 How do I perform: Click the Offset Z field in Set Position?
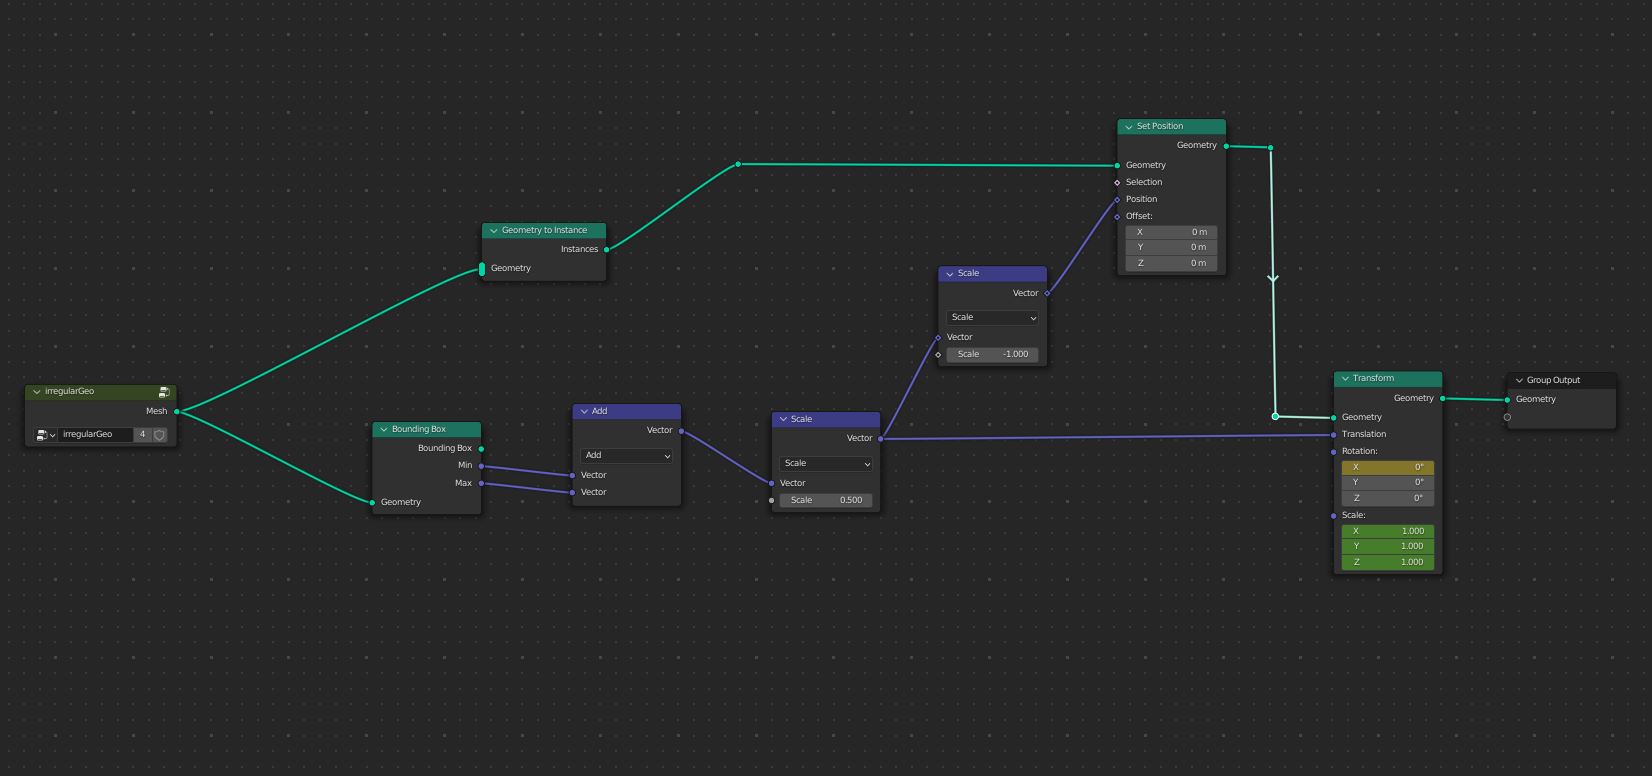click(1171, 264)
